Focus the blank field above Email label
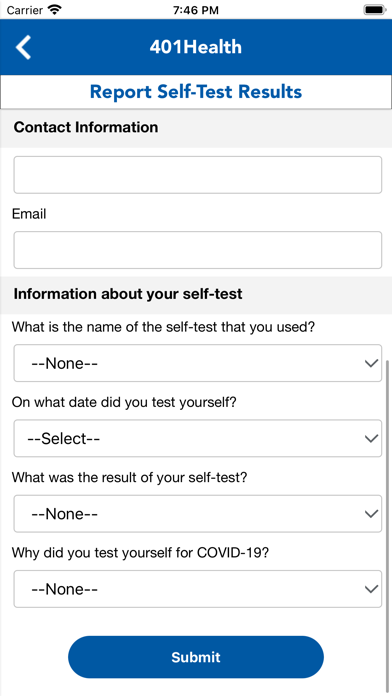The image size is (392, 696). click(x=198, y=175)
